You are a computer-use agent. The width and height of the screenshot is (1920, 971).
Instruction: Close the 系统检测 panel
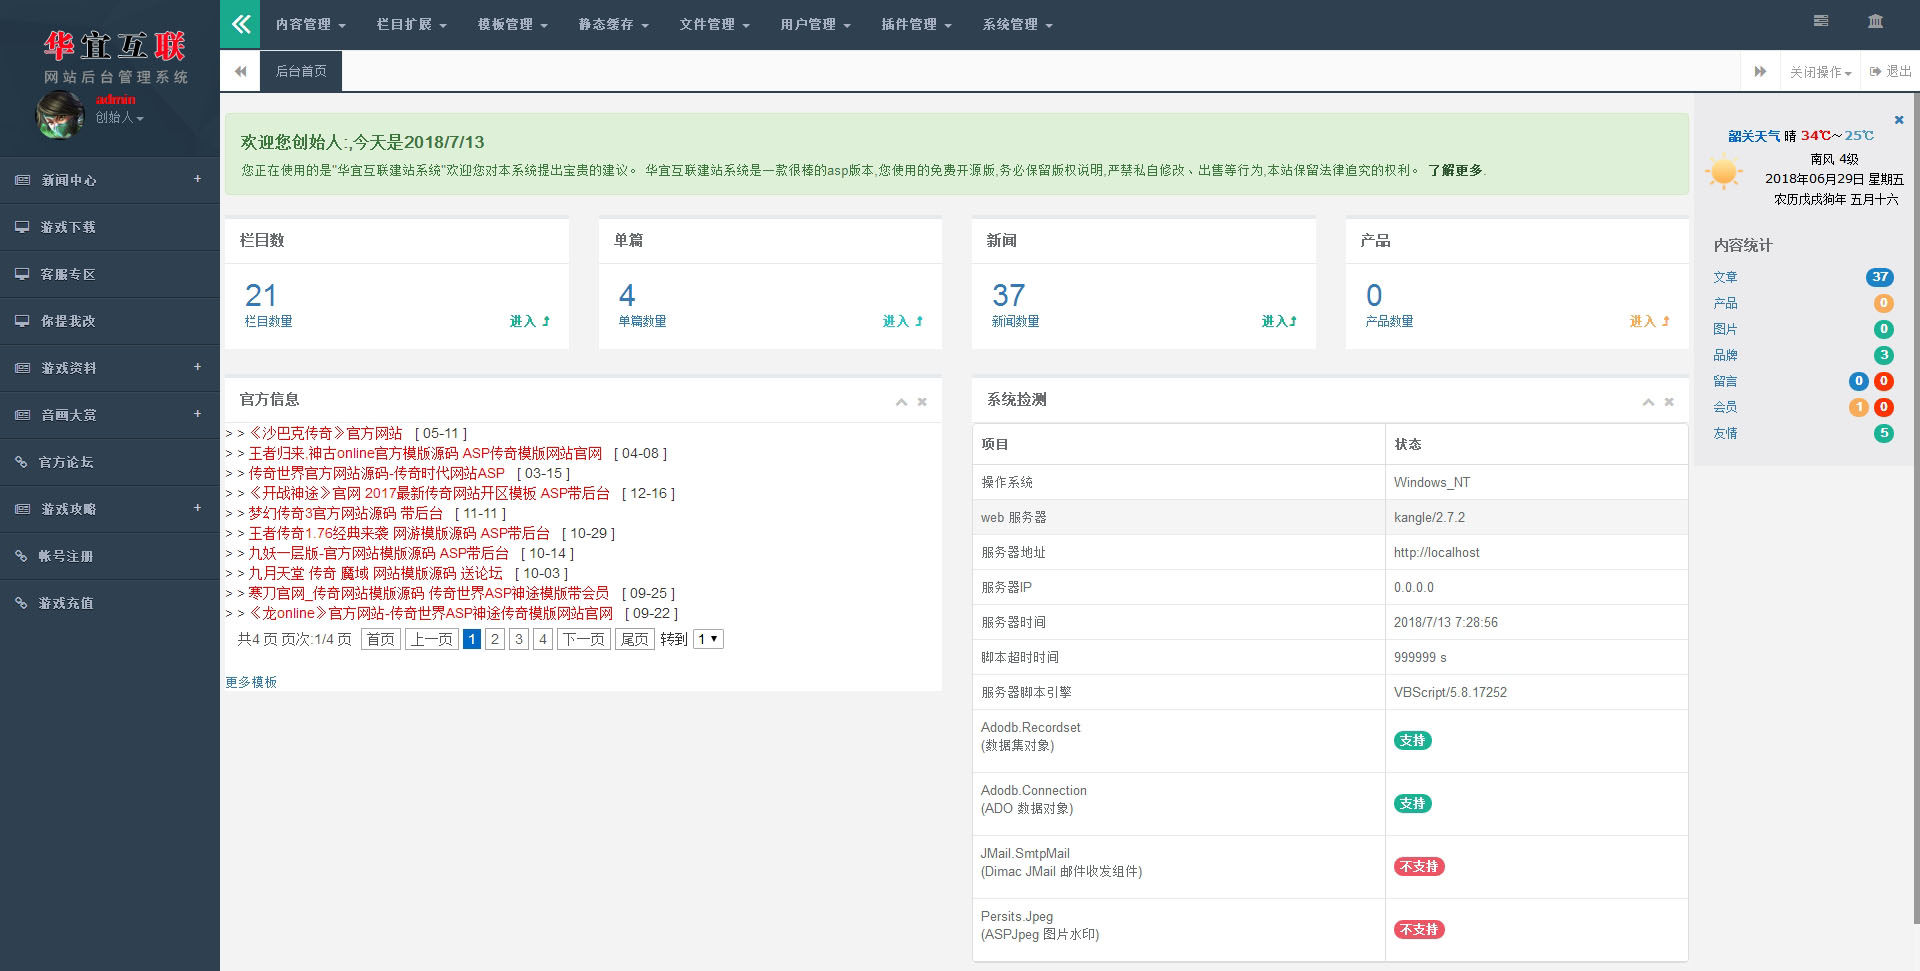[x=1669, y=402]
